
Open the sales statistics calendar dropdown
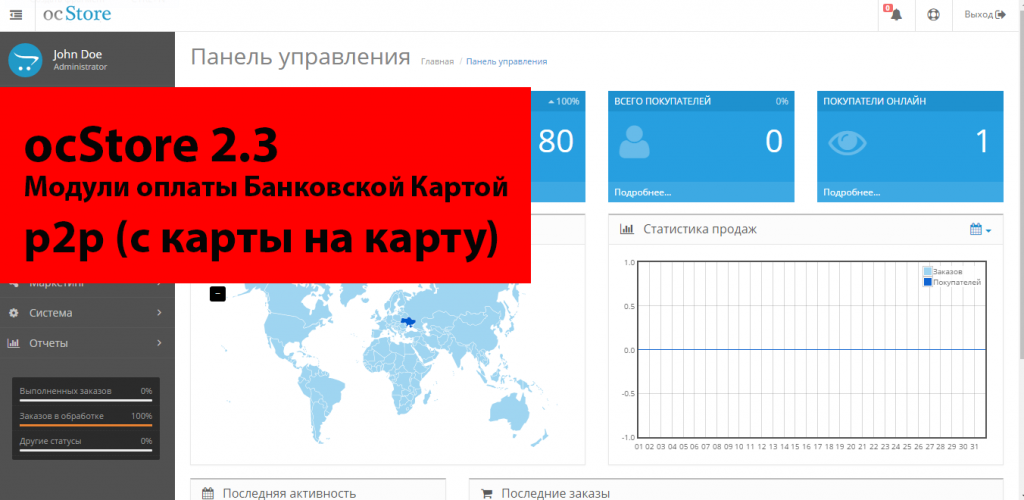980,230
